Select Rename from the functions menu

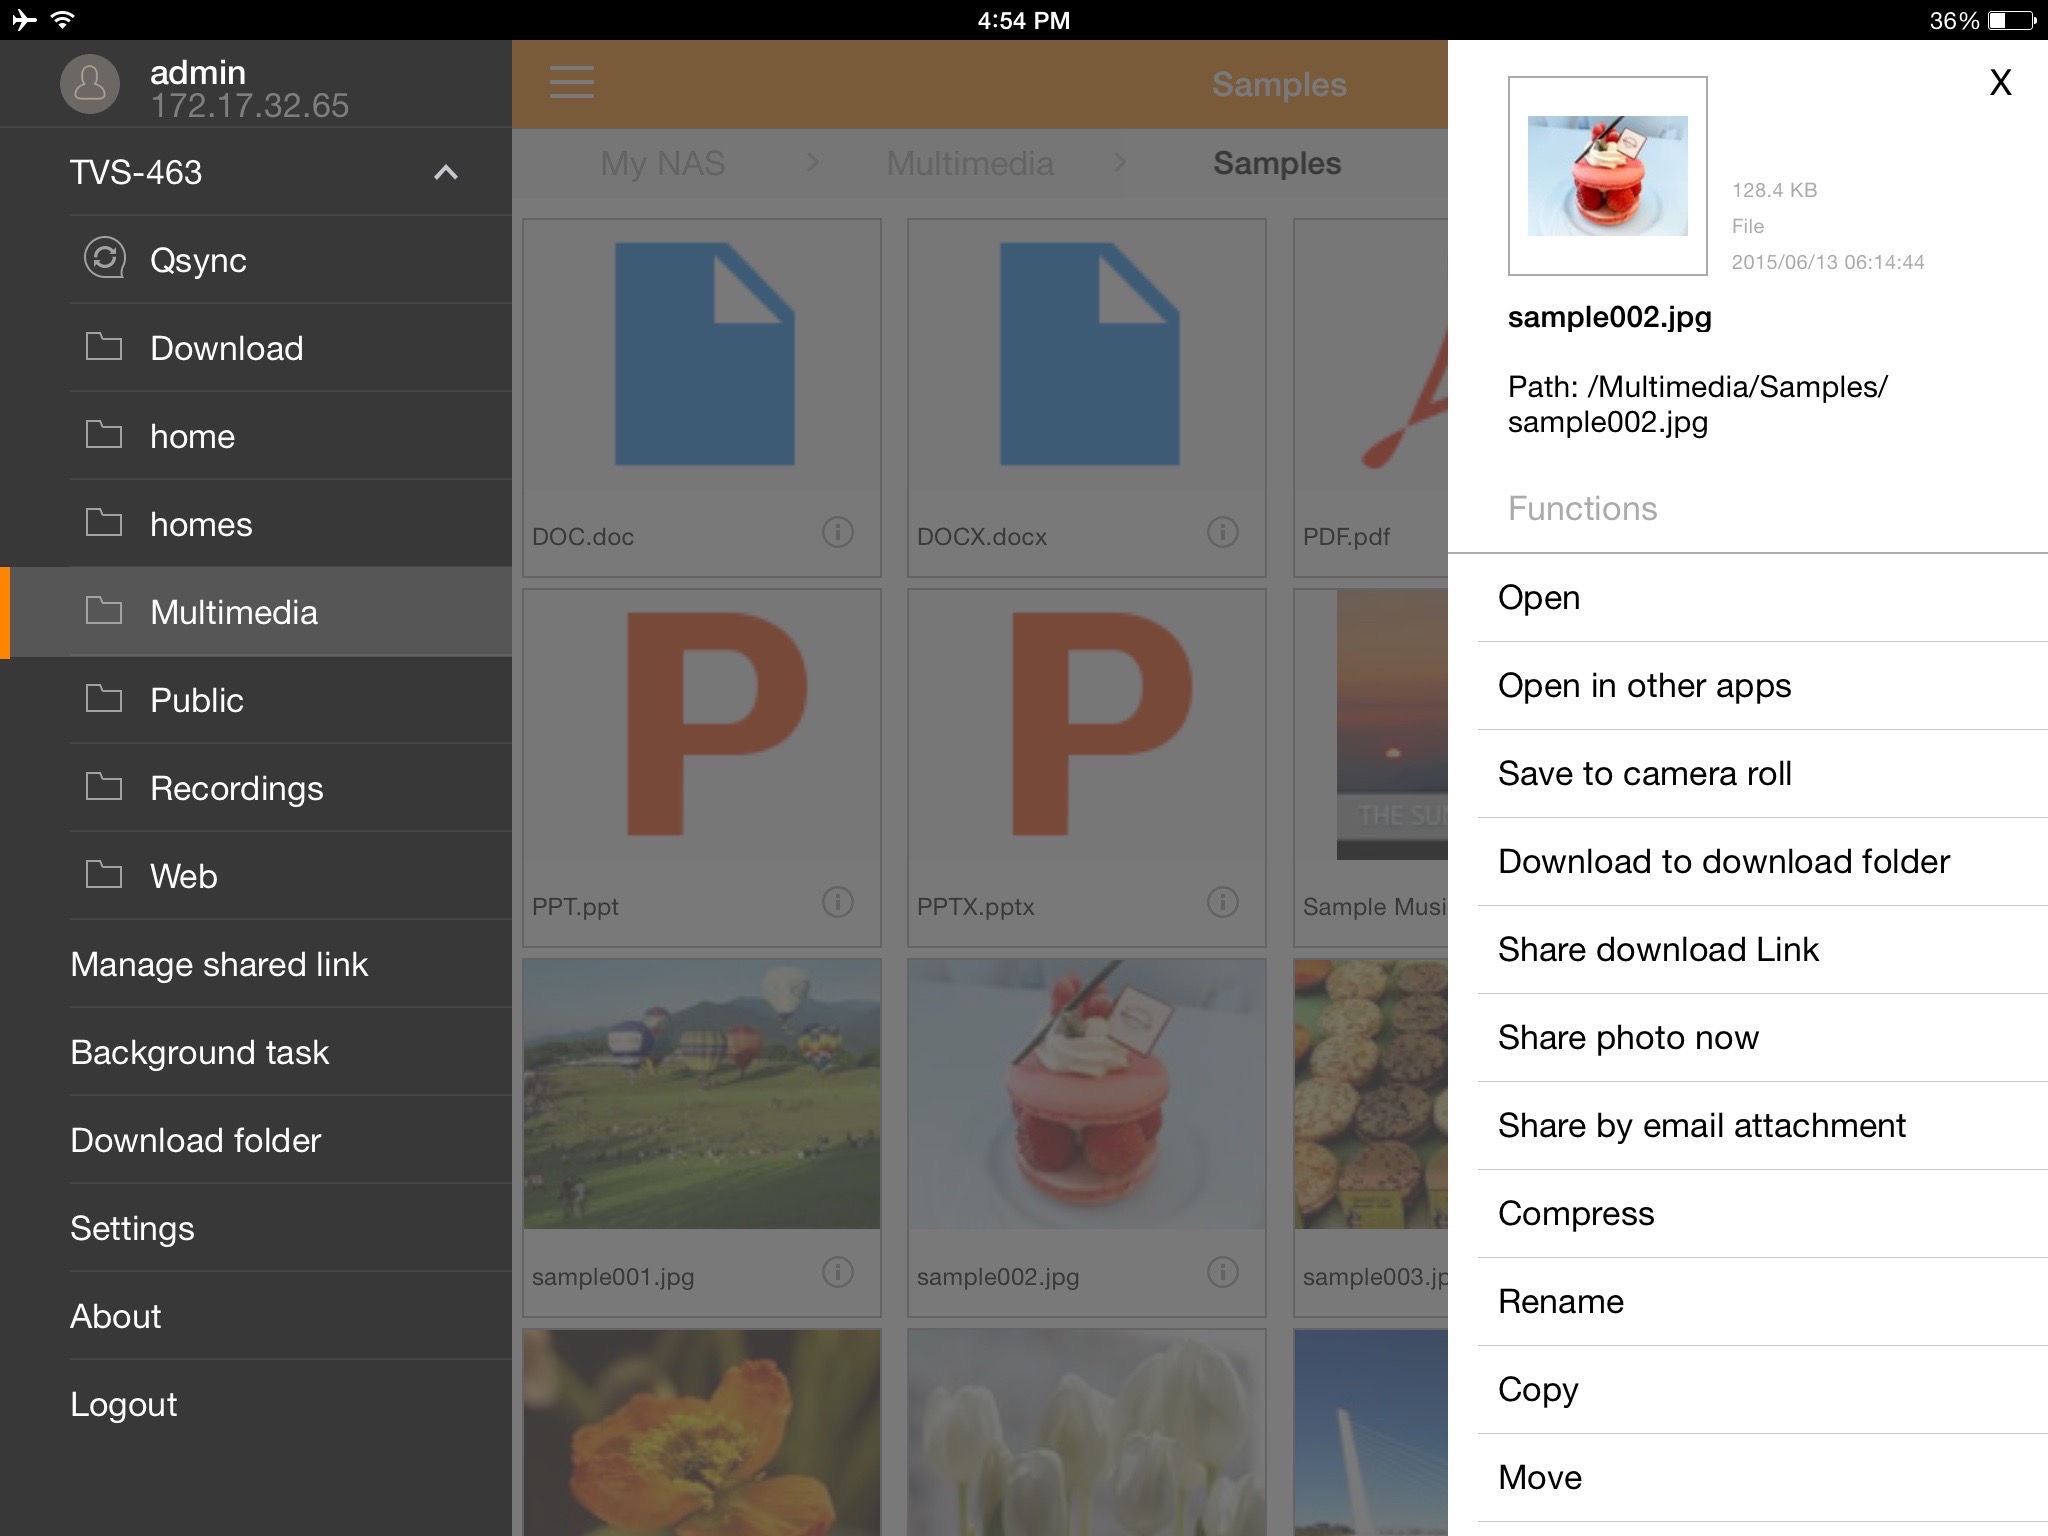click(x=1561, y=1300)
